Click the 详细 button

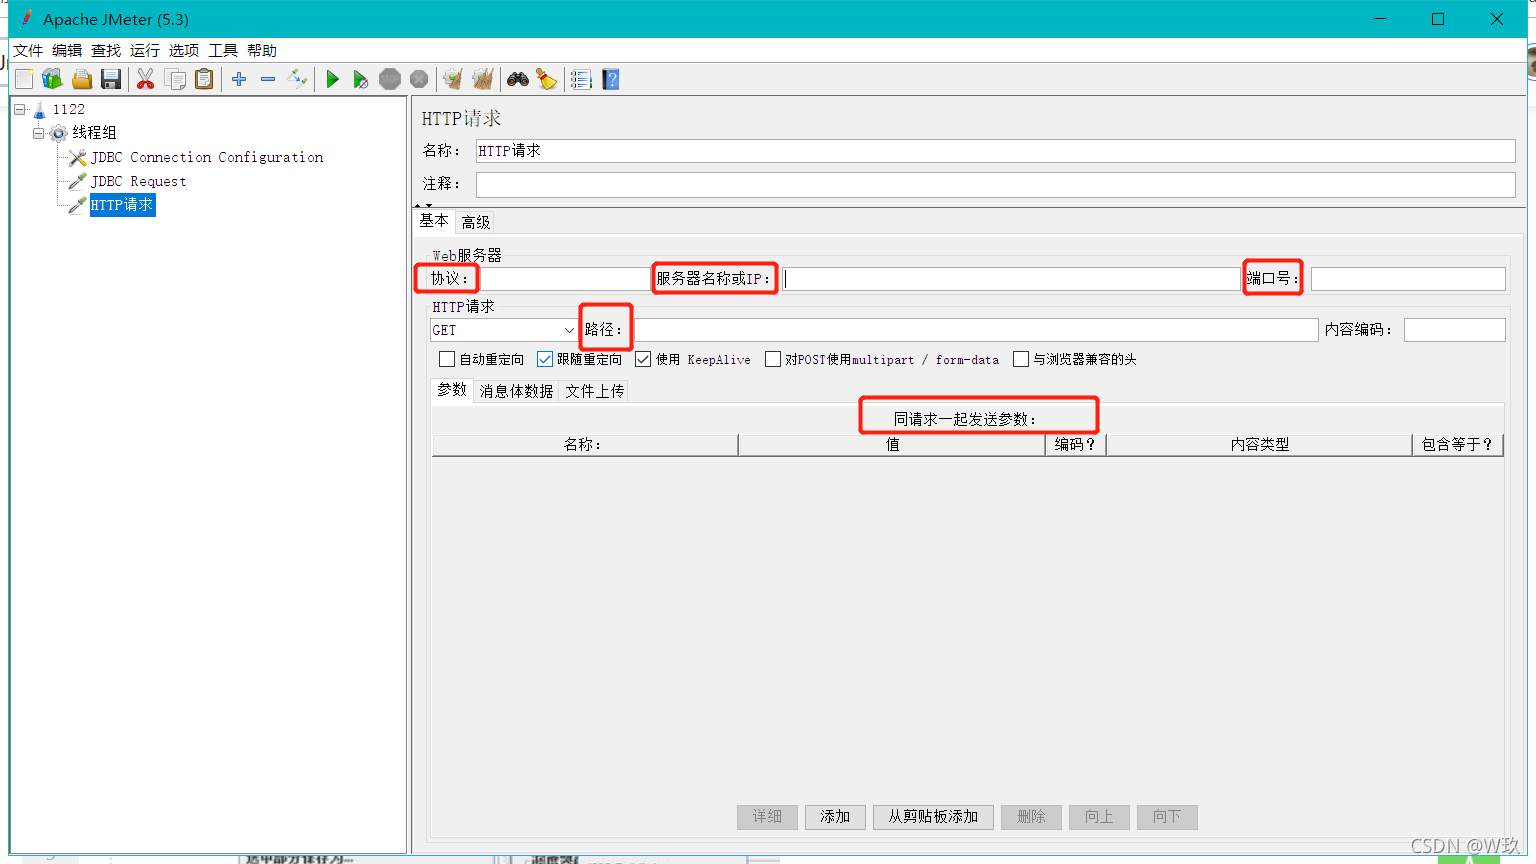(x=767, y=817)
